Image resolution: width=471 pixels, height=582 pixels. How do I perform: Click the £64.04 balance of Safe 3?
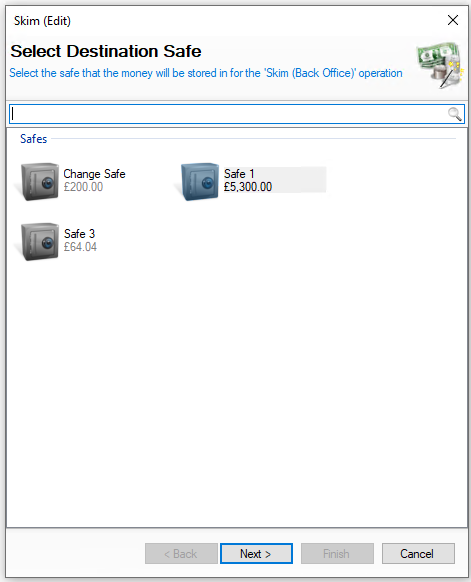[80, 247]
